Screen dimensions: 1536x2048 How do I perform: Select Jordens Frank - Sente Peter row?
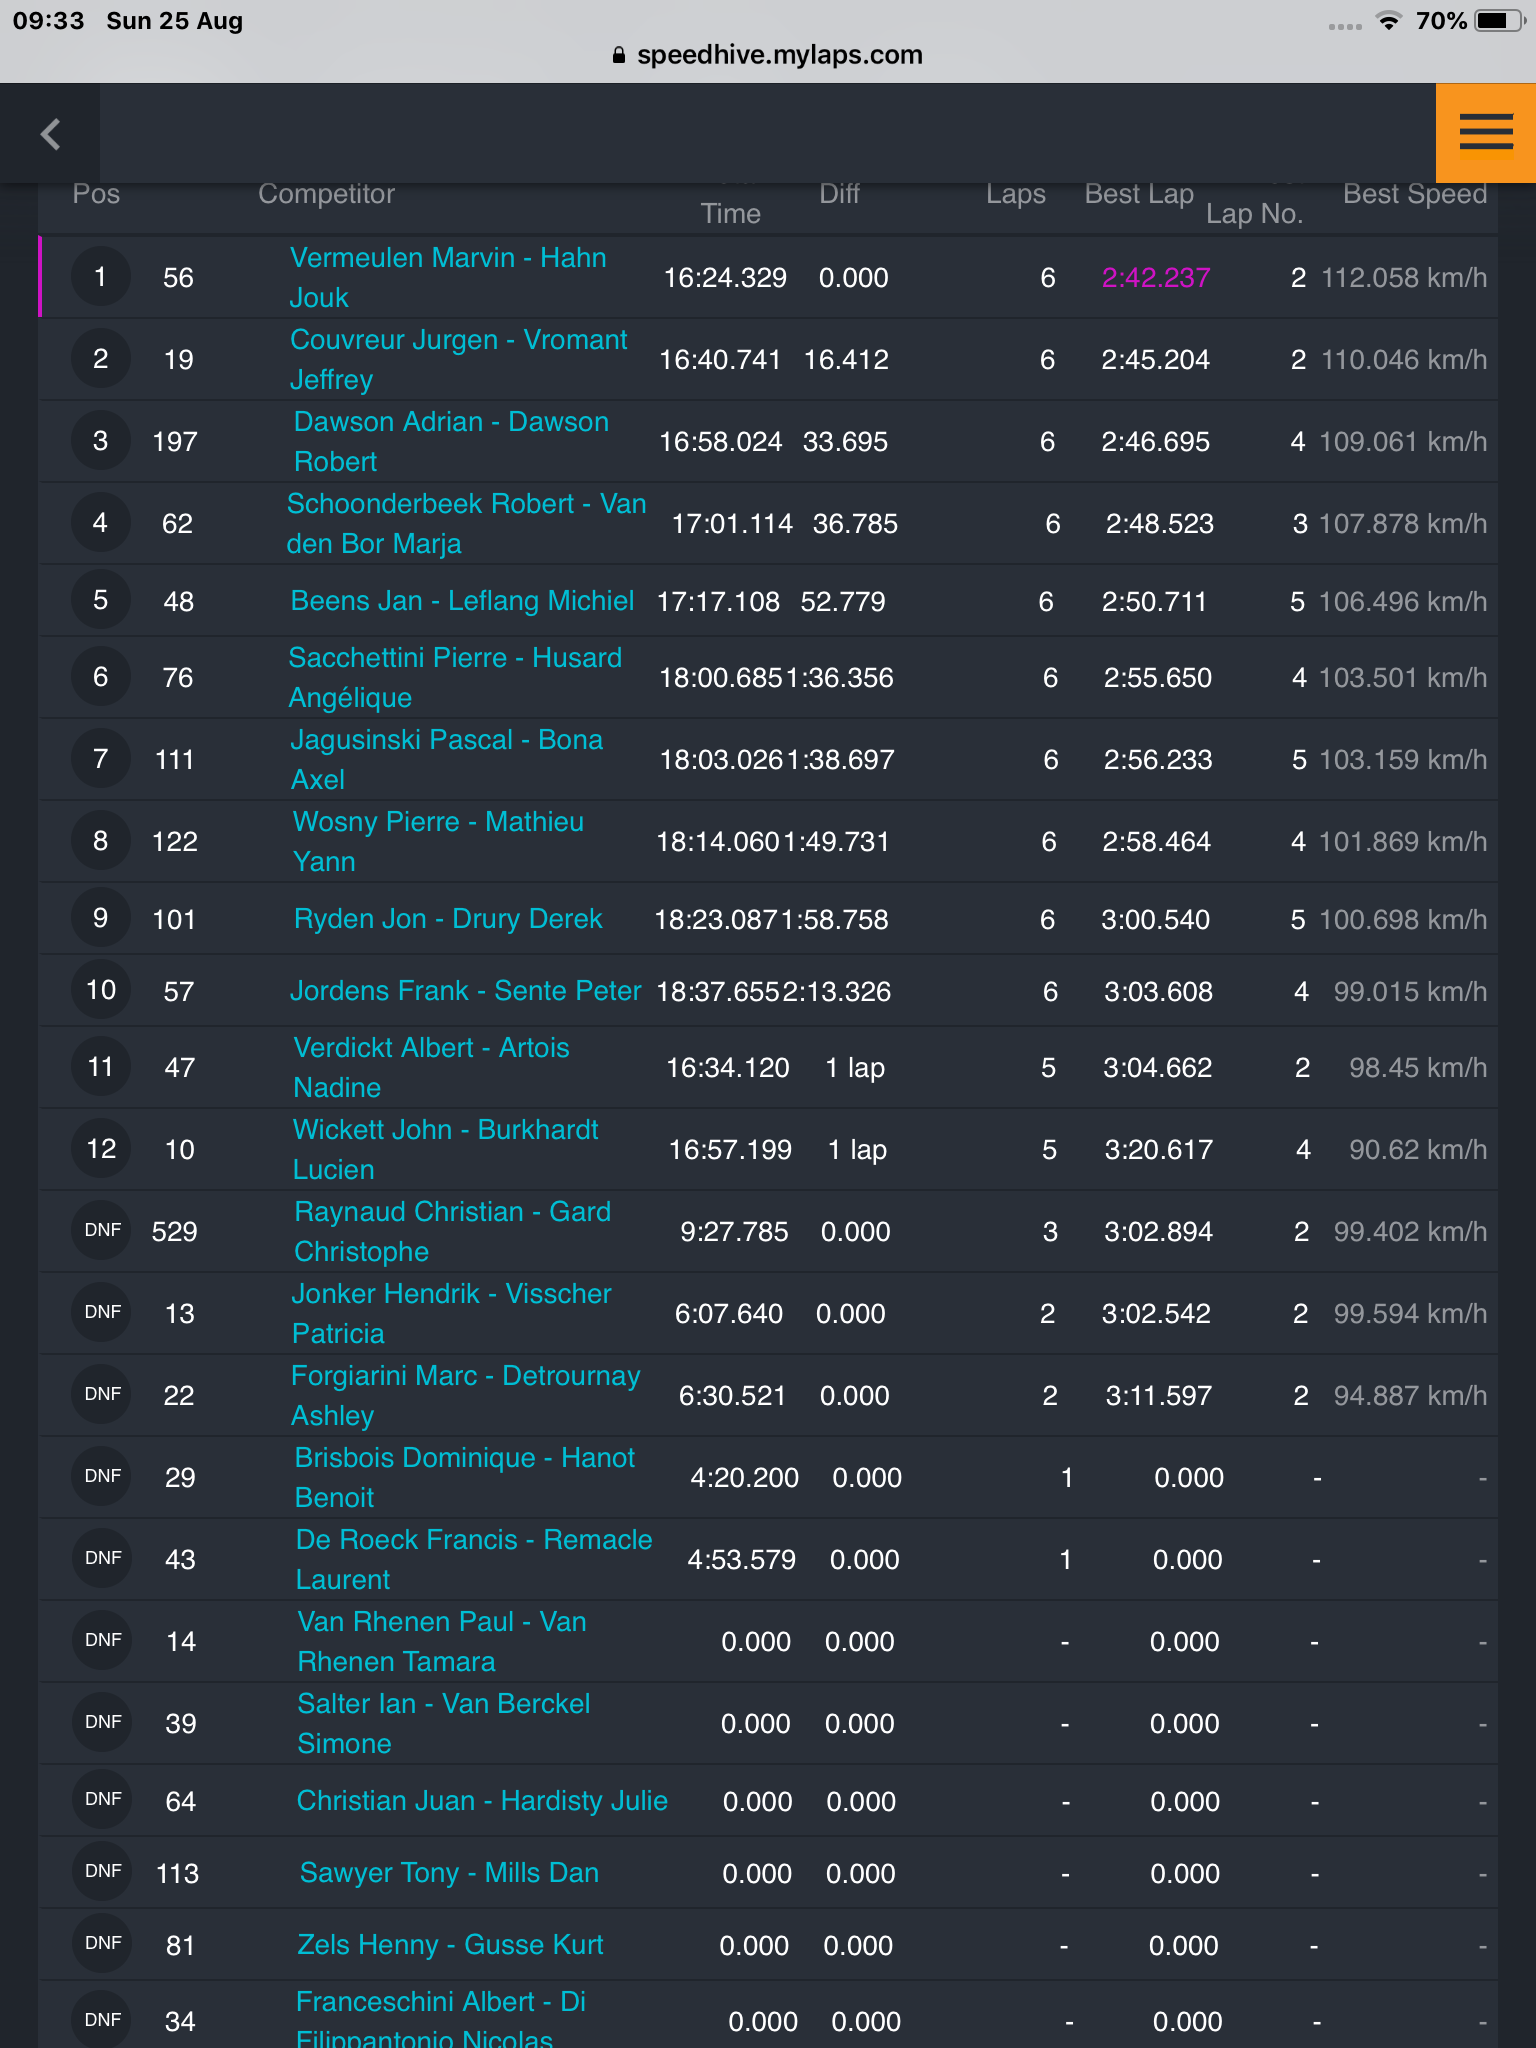(768, 991)
